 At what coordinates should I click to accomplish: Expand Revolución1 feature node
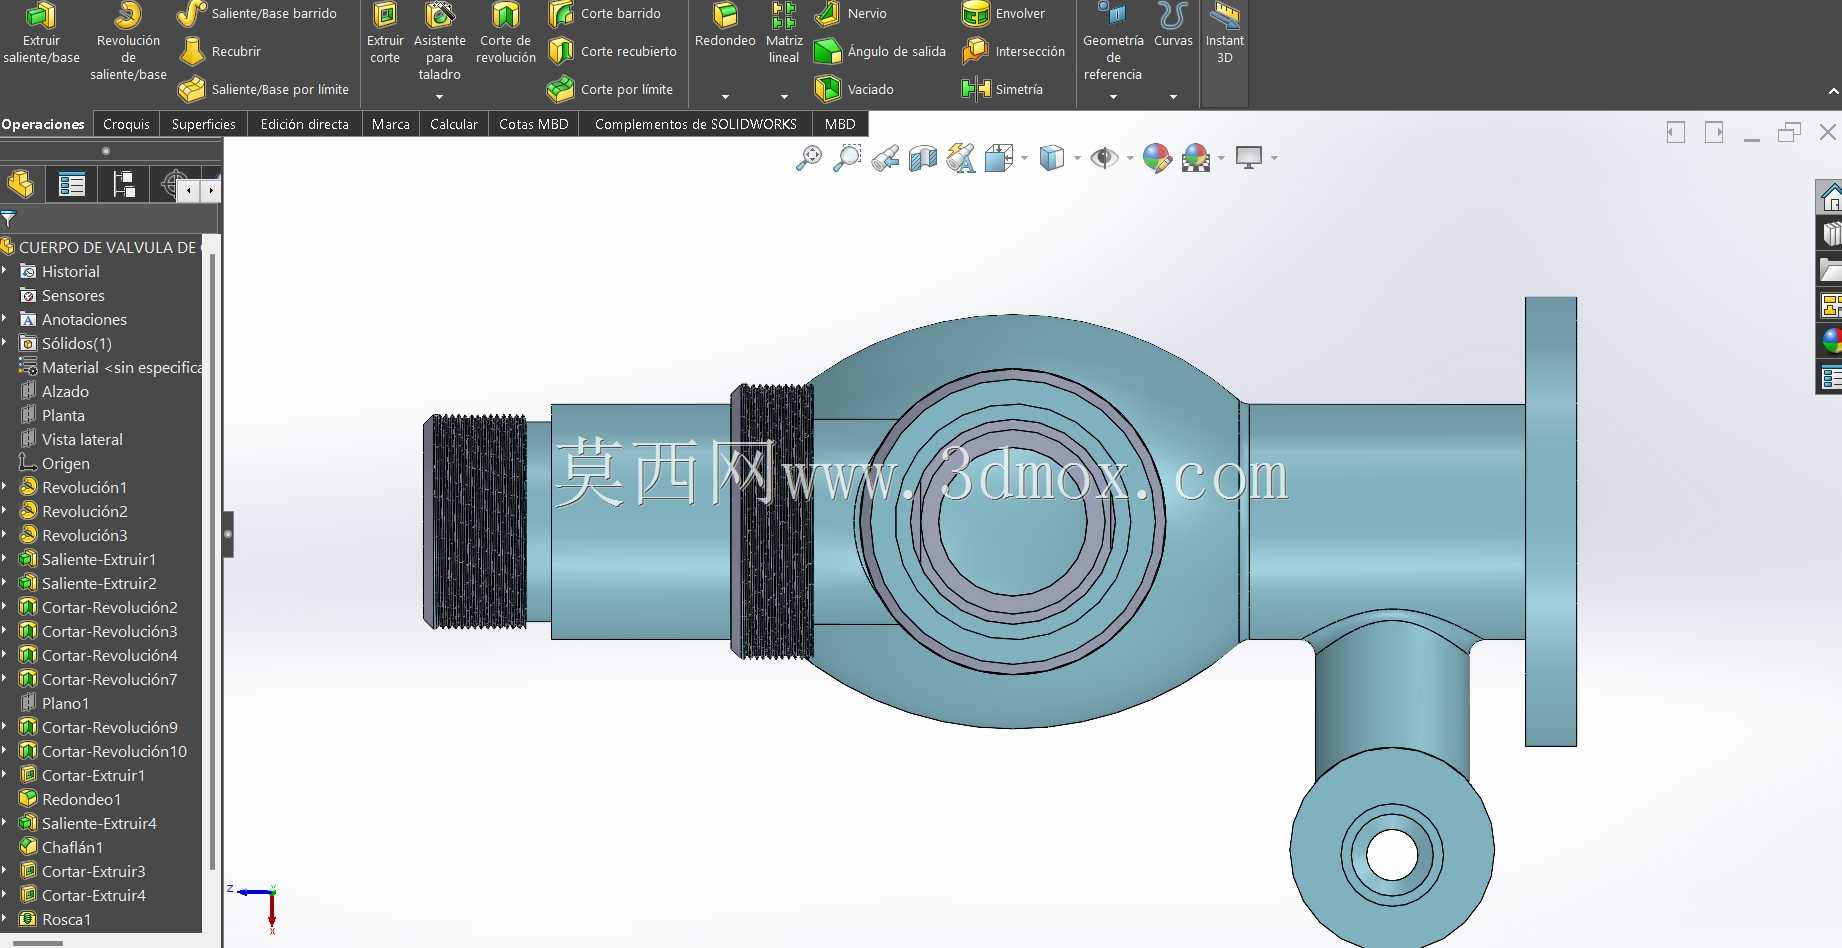5,487
